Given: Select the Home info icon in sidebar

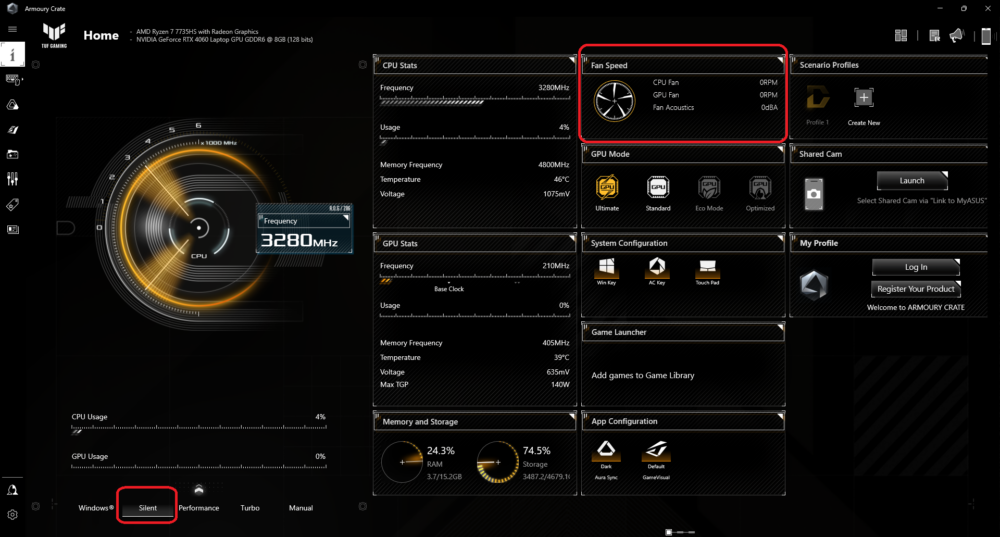Looking at the screenshot, I should pyautogui.click(x=12, y=55).
